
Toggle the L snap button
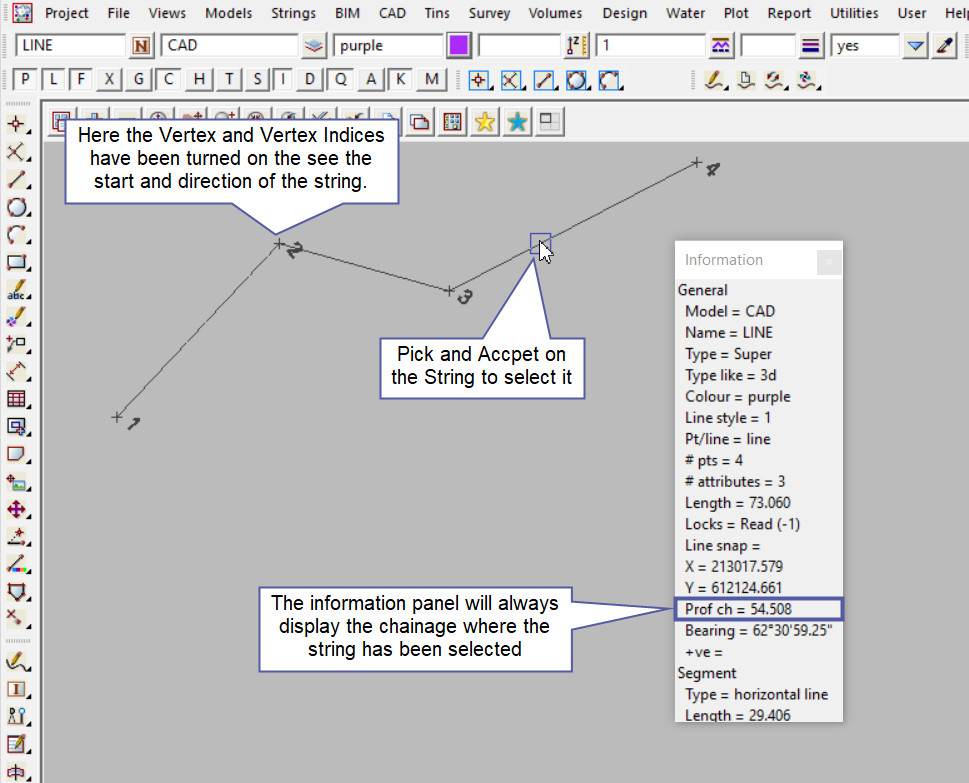tap(53, 80)
